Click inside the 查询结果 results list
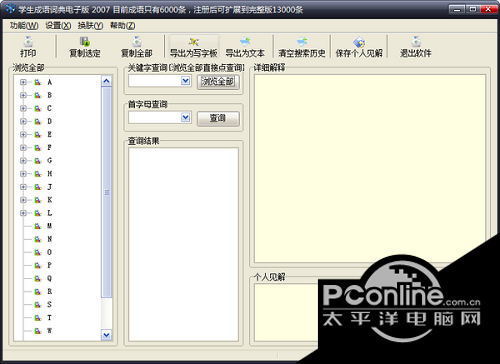500x364 pixels. point(183,244)
